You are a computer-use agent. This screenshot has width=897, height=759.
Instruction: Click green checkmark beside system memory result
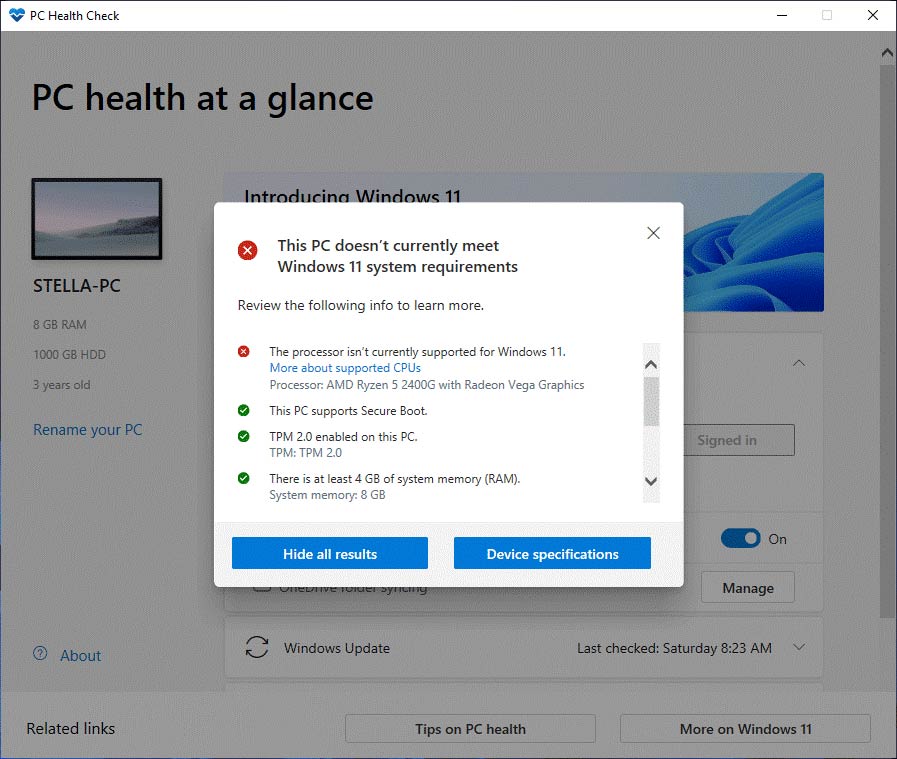coord(244,478)
